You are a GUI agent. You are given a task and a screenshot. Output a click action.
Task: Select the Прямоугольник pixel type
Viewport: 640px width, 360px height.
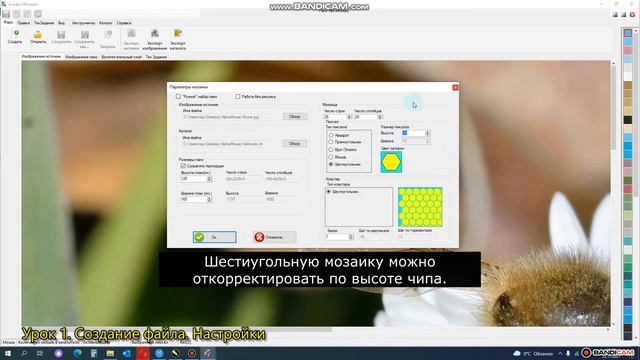tap(331, 142)
